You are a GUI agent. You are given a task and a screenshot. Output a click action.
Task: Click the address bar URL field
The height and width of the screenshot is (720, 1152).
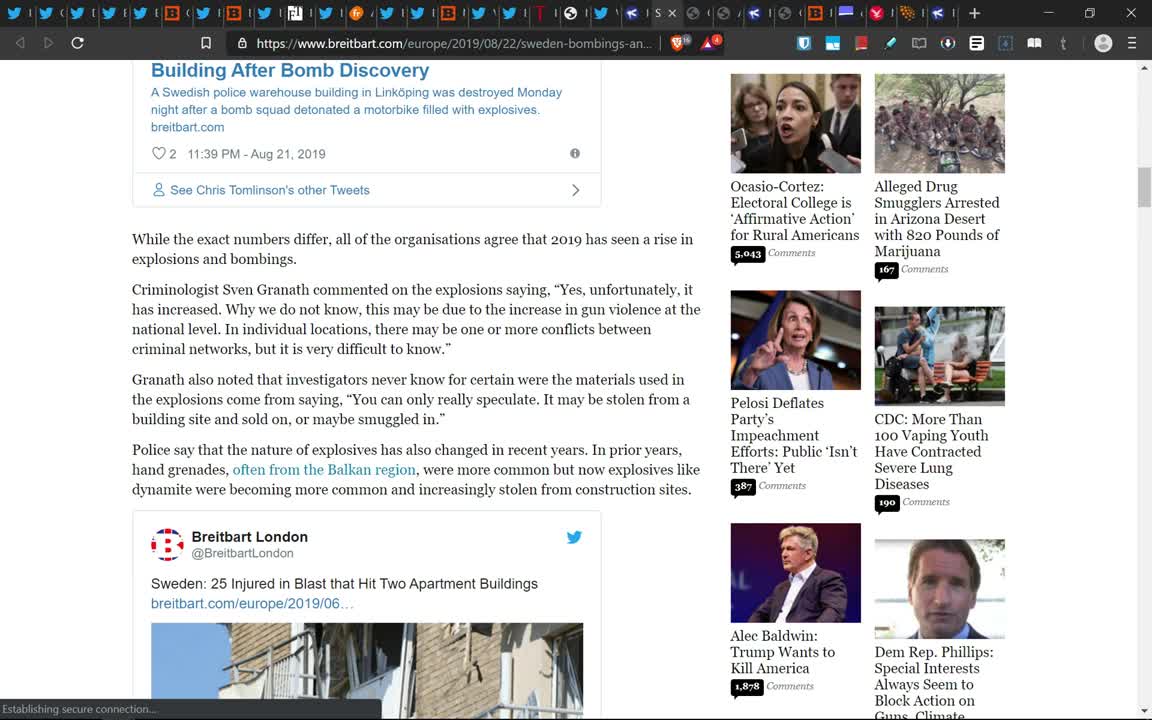point(453,43)
